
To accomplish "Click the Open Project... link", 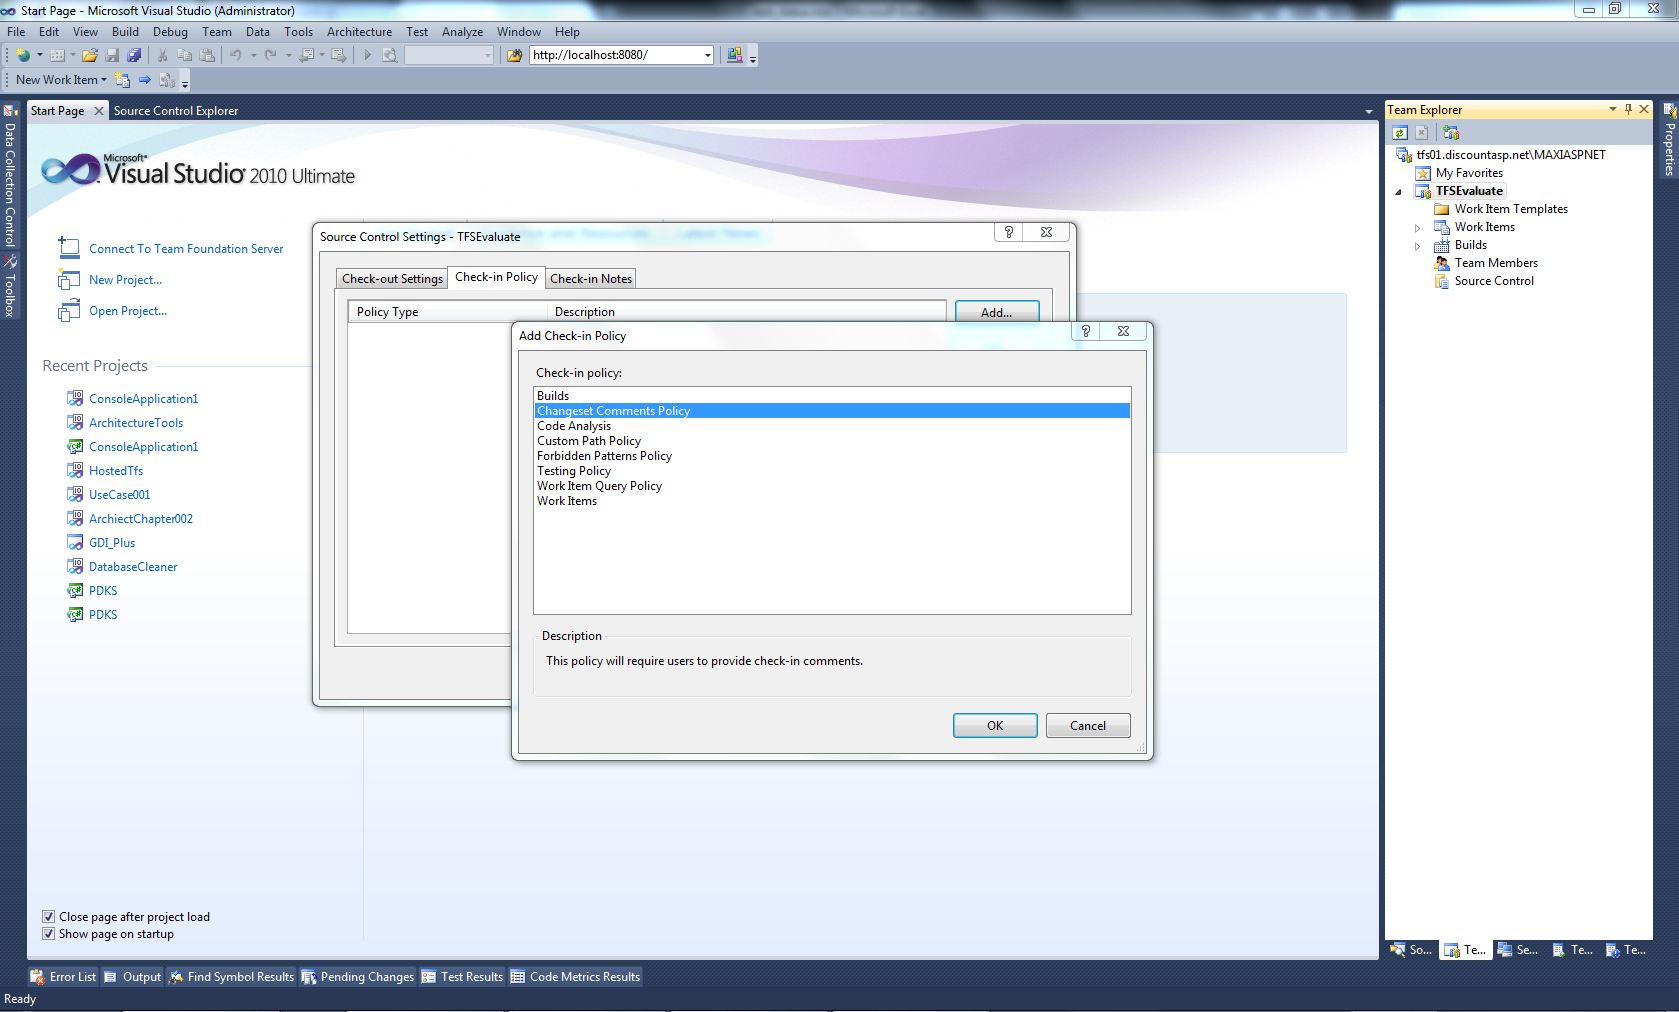I will 128,311.
